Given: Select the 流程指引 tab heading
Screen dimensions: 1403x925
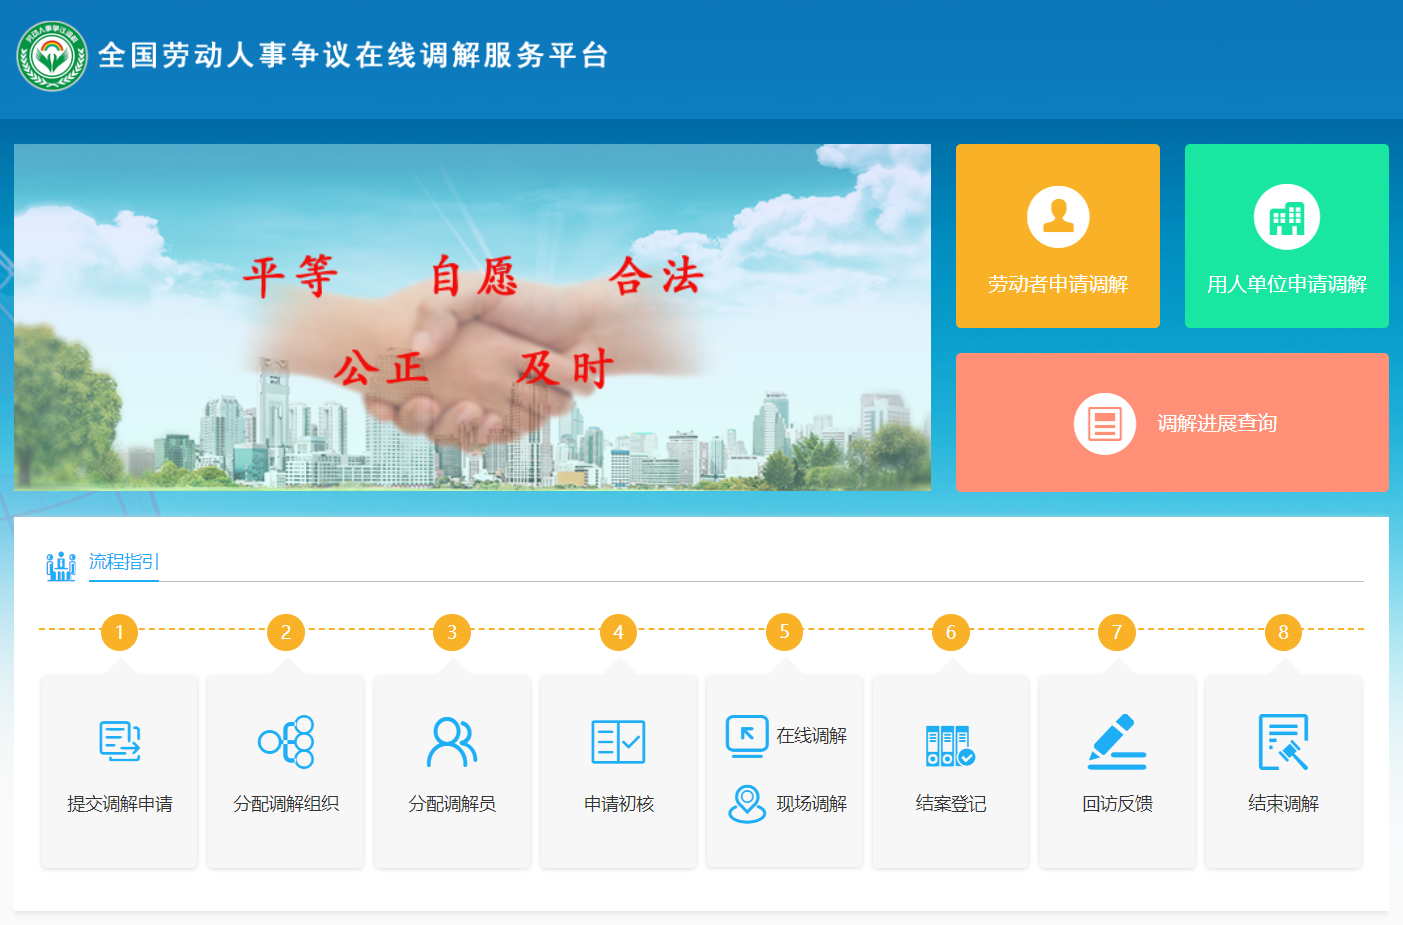Looking at the screenshot, I should click(x=123, y=562).
